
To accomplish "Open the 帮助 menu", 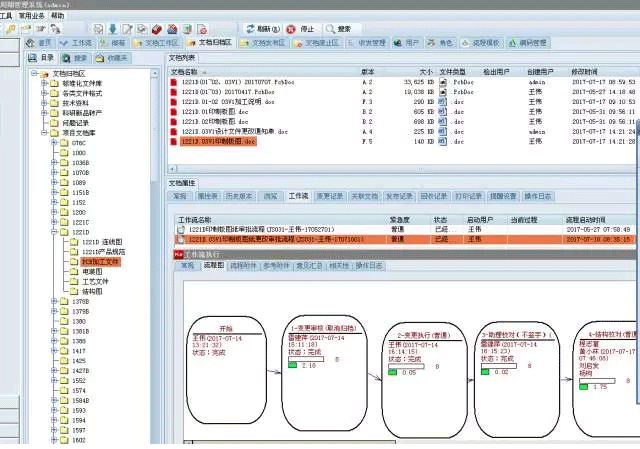I will (57, 17).
